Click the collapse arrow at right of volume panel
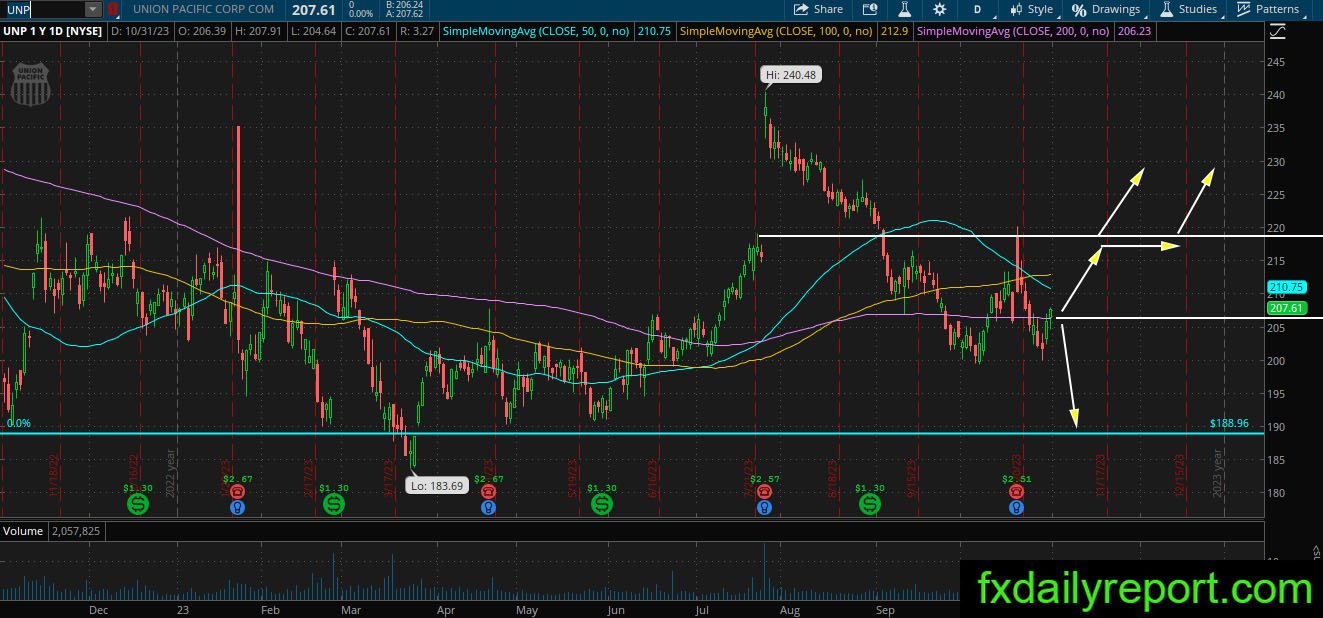Image resolution: width=1323 pixels, height=618 pixels. (x=1316, y=547)
